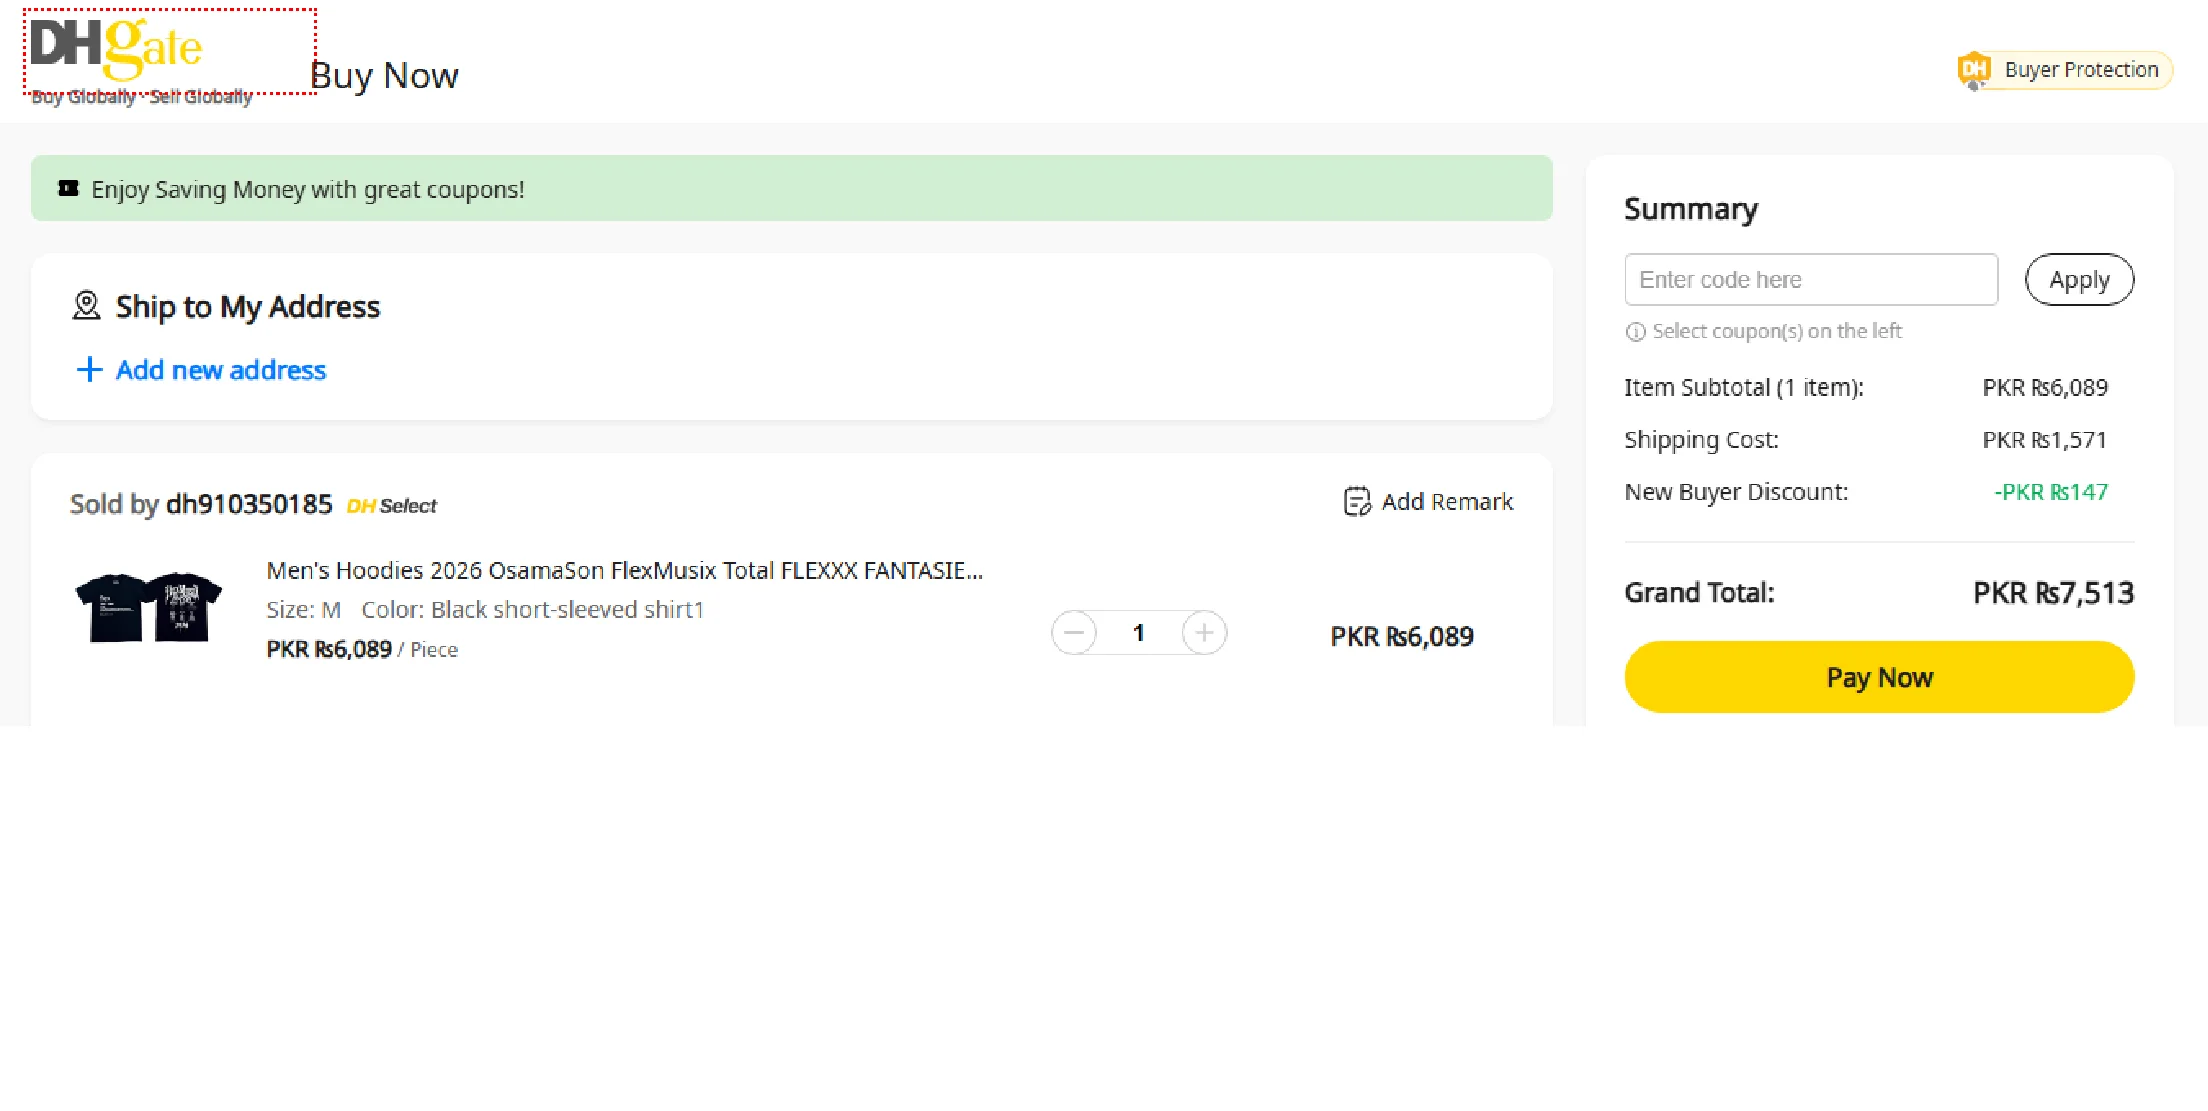
Task: Click Add new address link
Action: 221,370
